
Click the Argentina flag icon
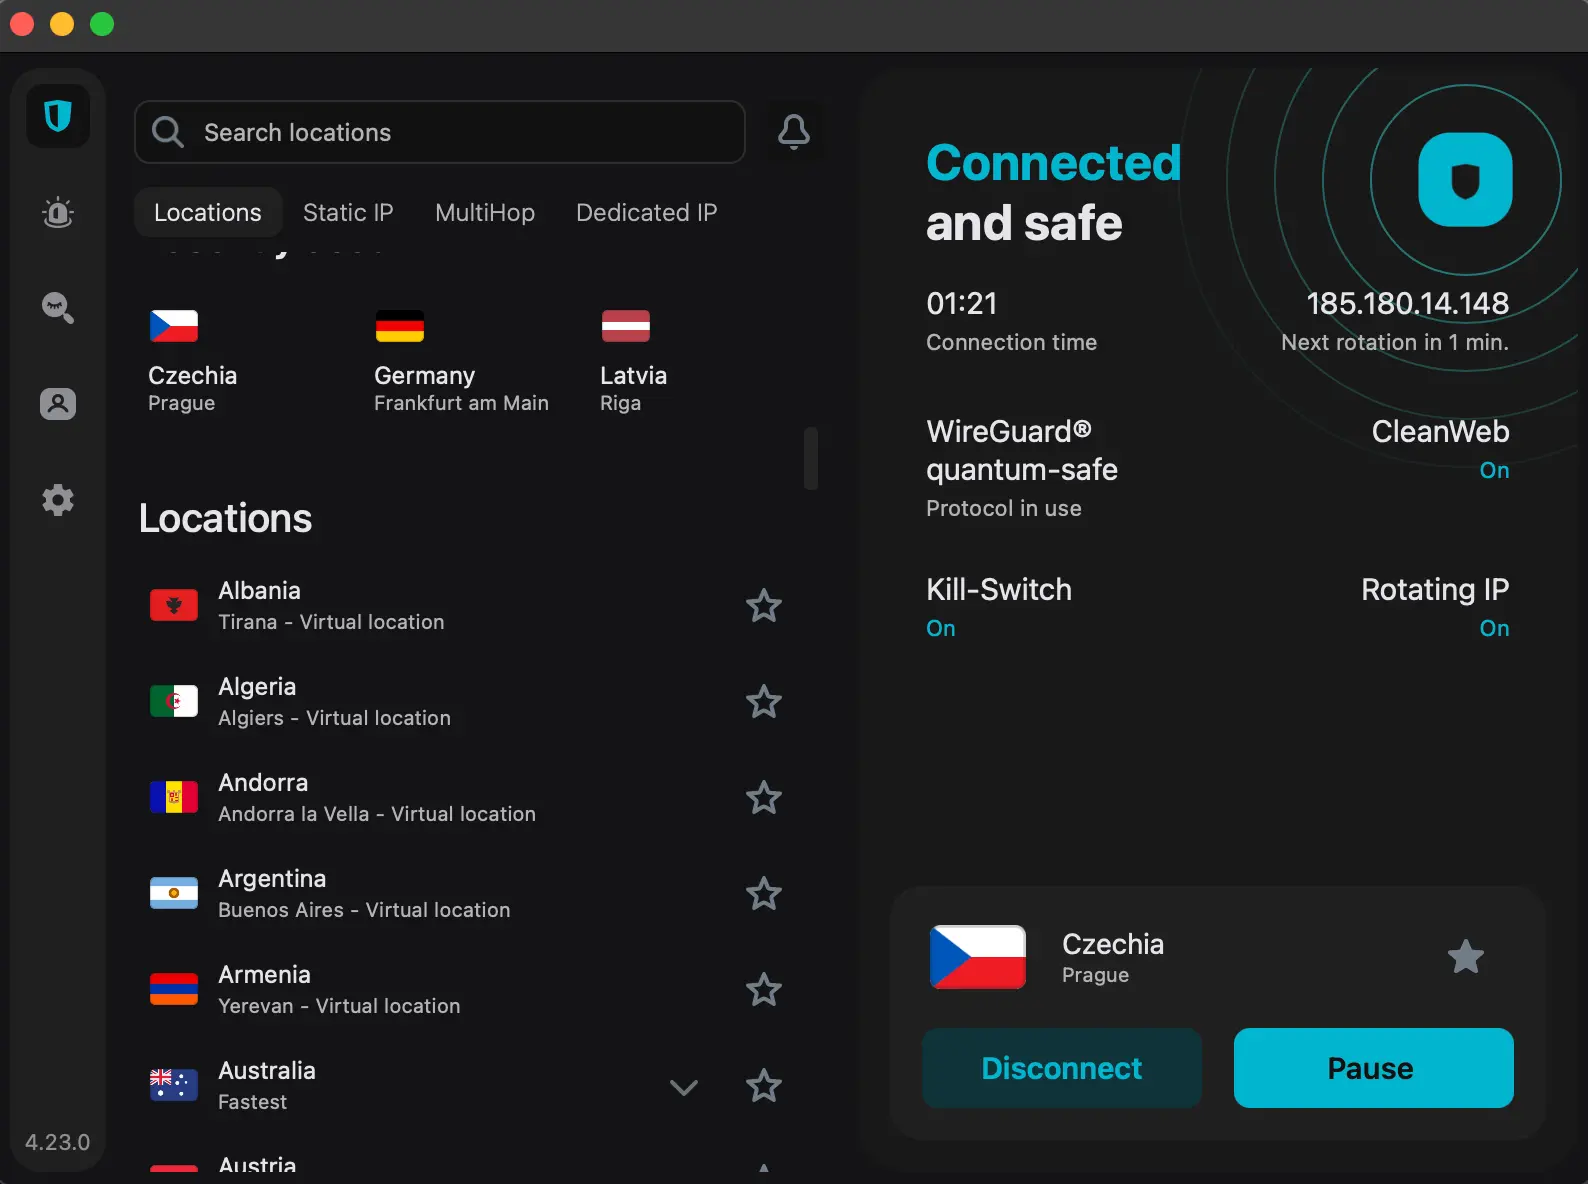point(174,893)
